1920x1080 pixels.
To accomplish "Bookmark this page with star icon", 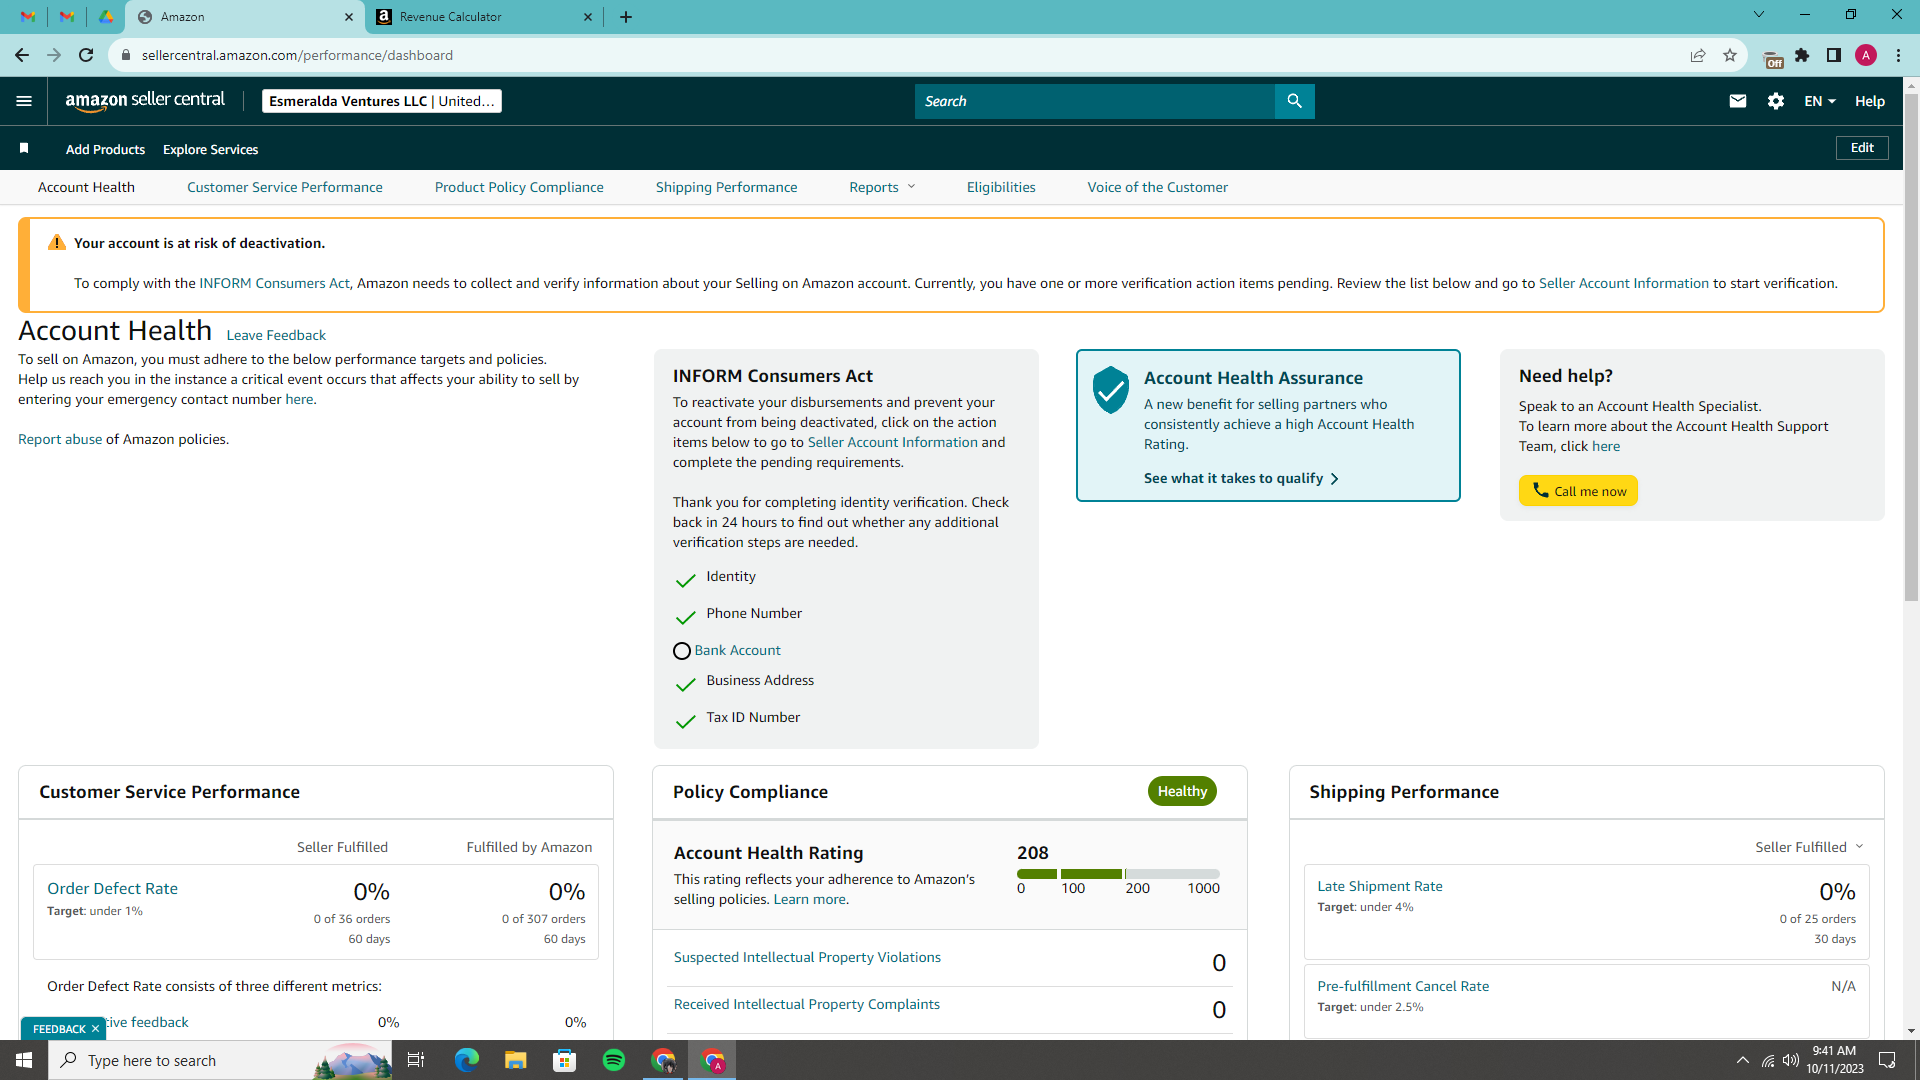I will click(1729, 55).
